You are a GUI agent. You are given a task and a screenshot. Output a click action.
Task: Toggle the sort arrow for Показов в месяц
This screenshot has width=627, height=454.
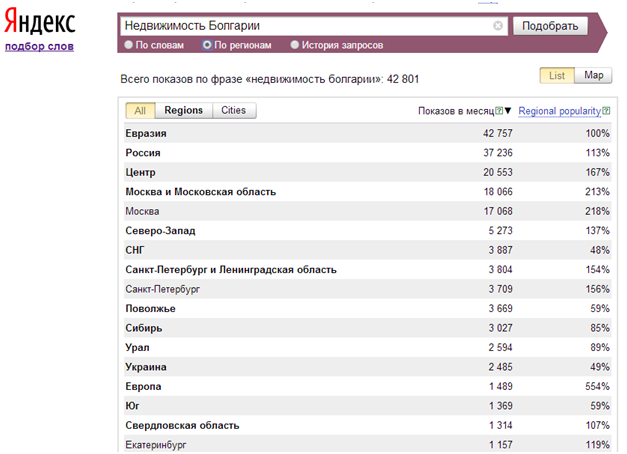point(508,110)
